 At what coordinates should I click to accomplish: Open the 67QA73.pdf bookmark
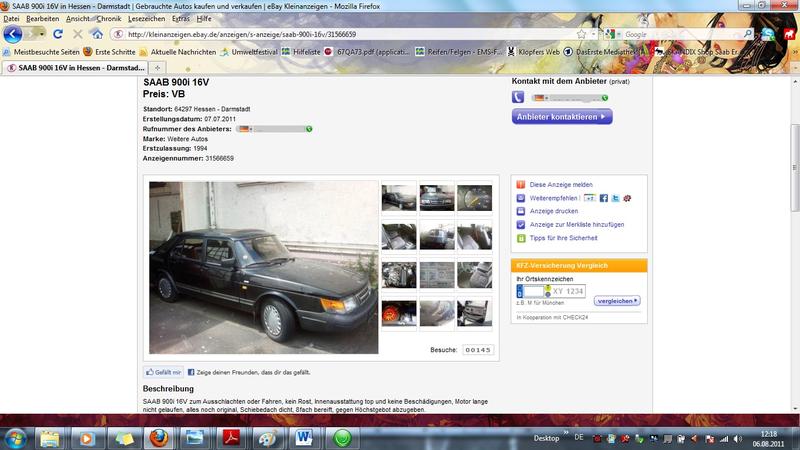(367, 52)
